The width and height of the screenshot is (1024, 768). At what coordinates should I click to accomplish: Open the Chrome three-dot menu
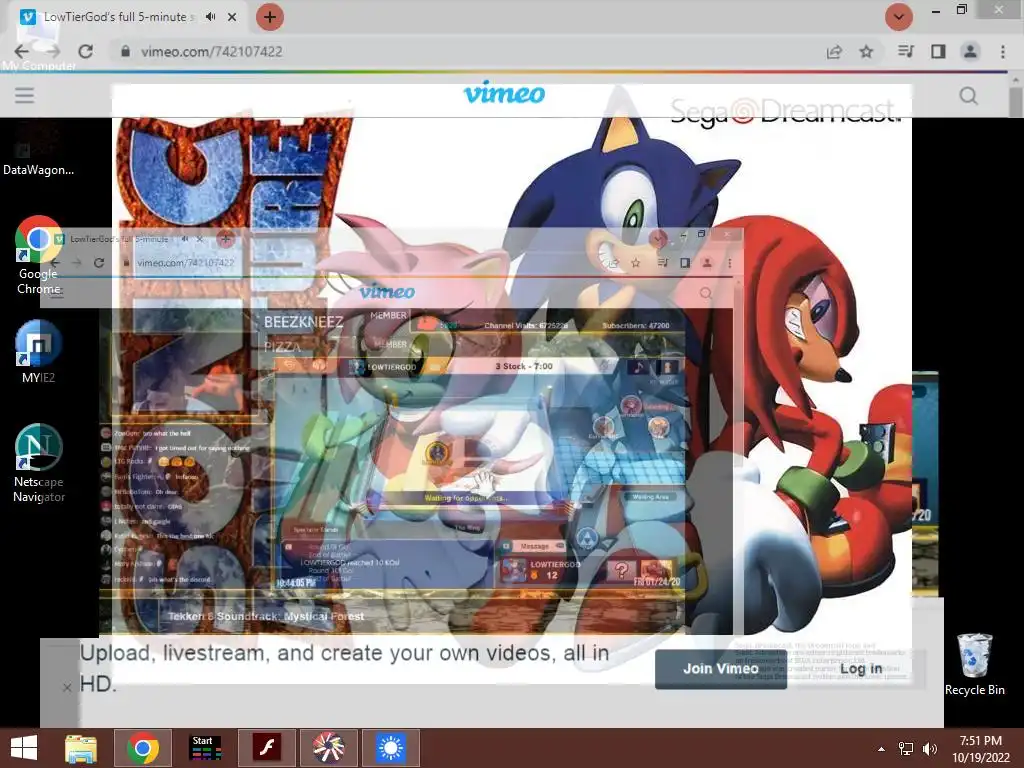tap(1003, 52)
